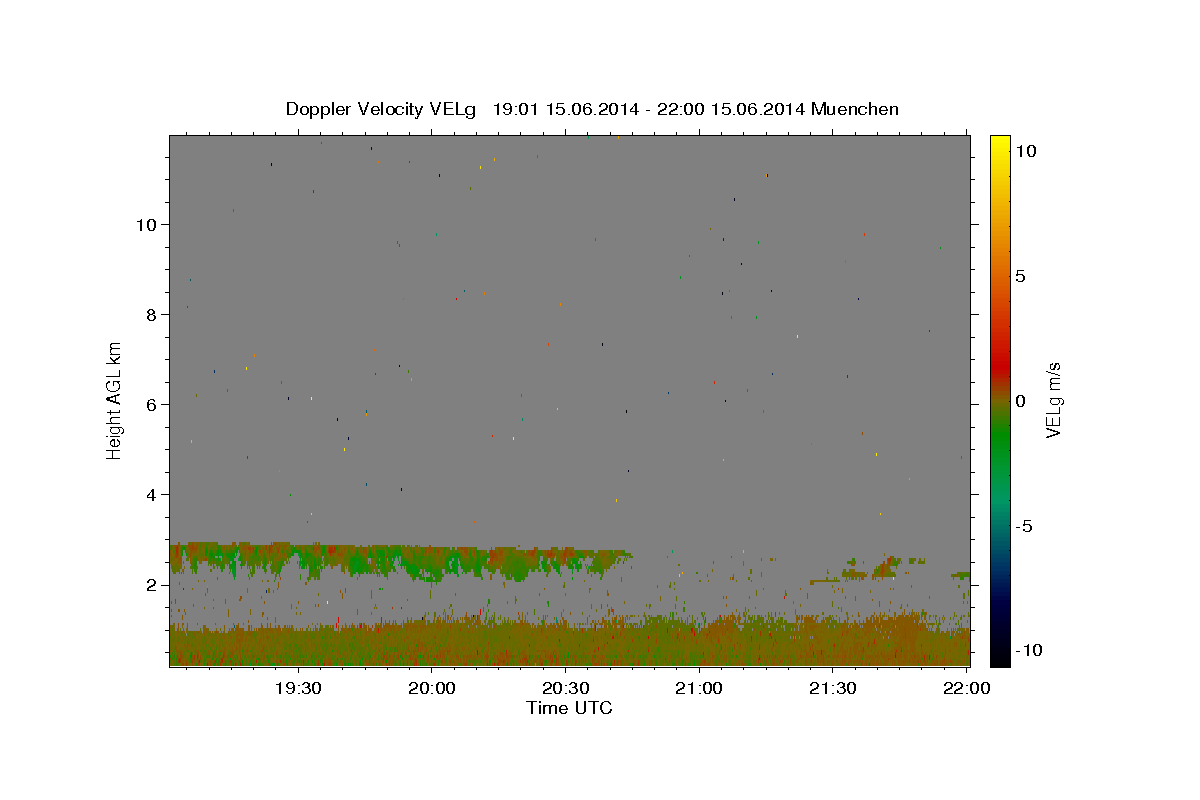Click the 20:00 time tick label
The height and width of the screenshot is (800, 1200).
[x=431, y=688]
